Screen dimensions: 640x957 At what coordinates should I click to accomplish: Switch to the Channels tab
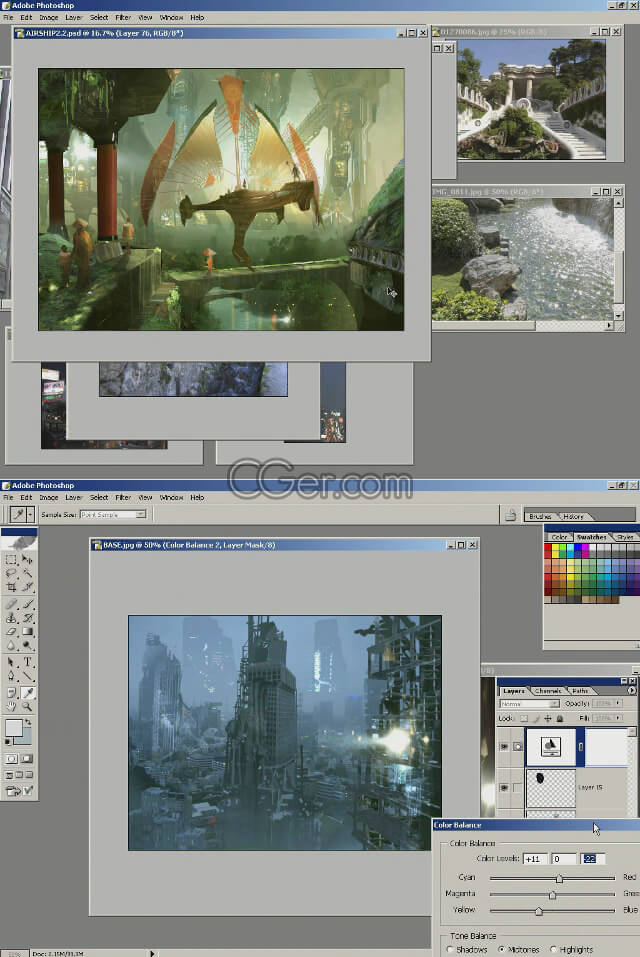(547, 690)
